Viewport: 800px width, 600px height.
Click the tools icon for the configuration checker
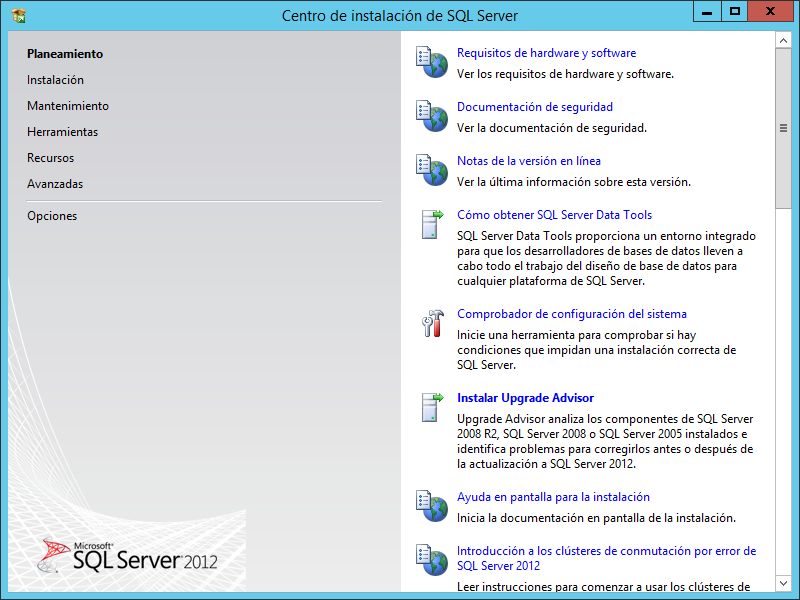431,324
